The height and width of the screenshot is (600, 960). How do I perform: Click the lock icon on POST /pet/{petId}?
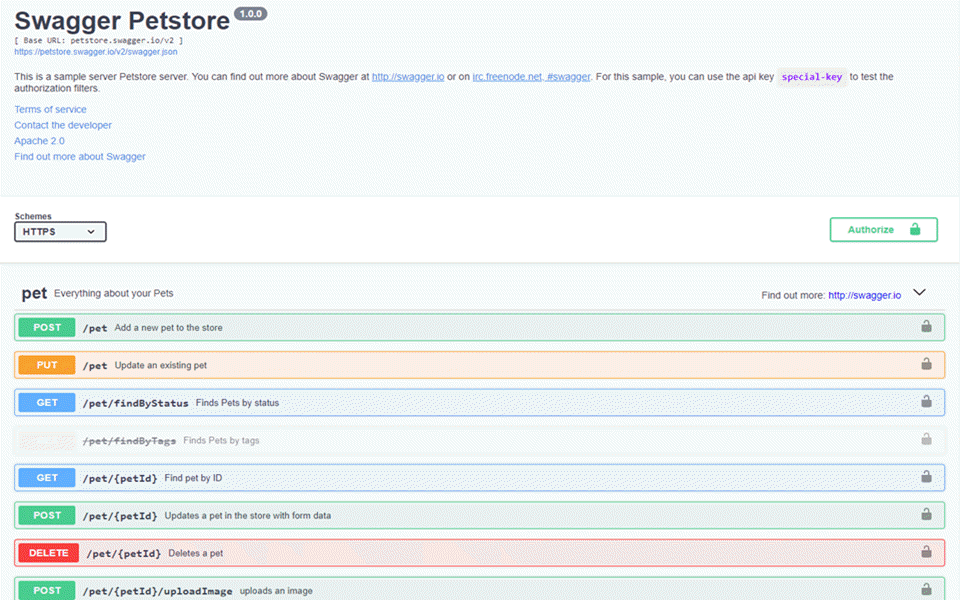tap(925, 515)
